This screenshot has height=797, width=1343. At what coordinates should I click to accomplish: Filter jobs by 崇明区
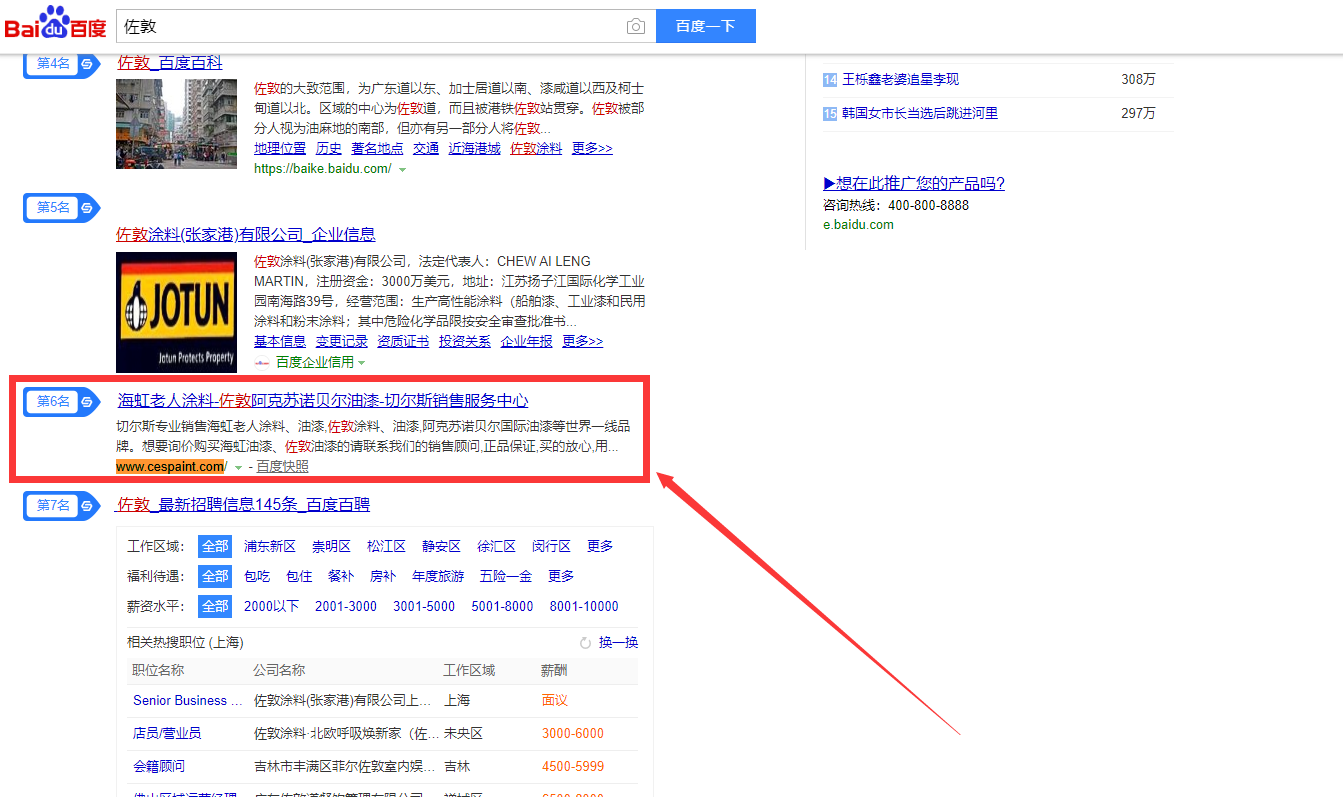[x=331, y=546]
